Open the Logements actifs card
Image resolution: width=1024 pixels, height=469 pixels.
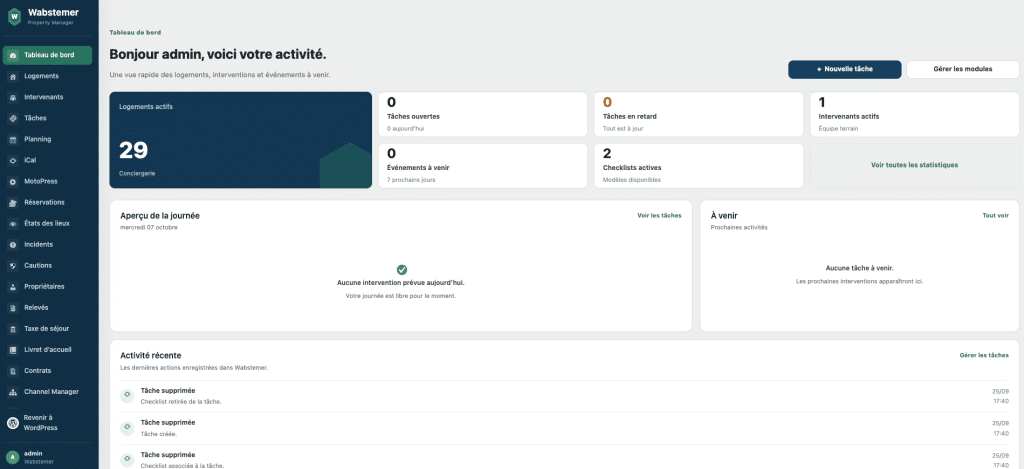[x=240, y=140]
